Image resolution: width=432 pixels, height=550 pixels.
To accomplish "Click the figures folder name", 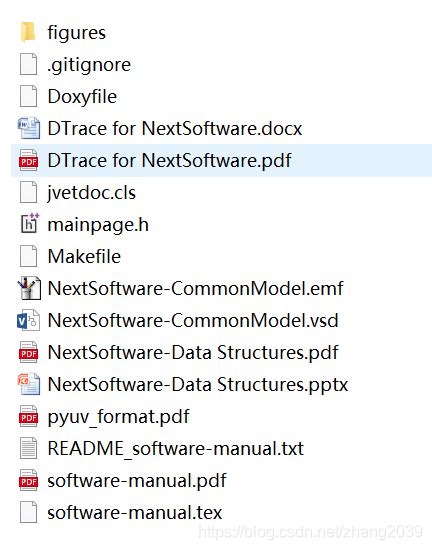I will coord(76,33).
